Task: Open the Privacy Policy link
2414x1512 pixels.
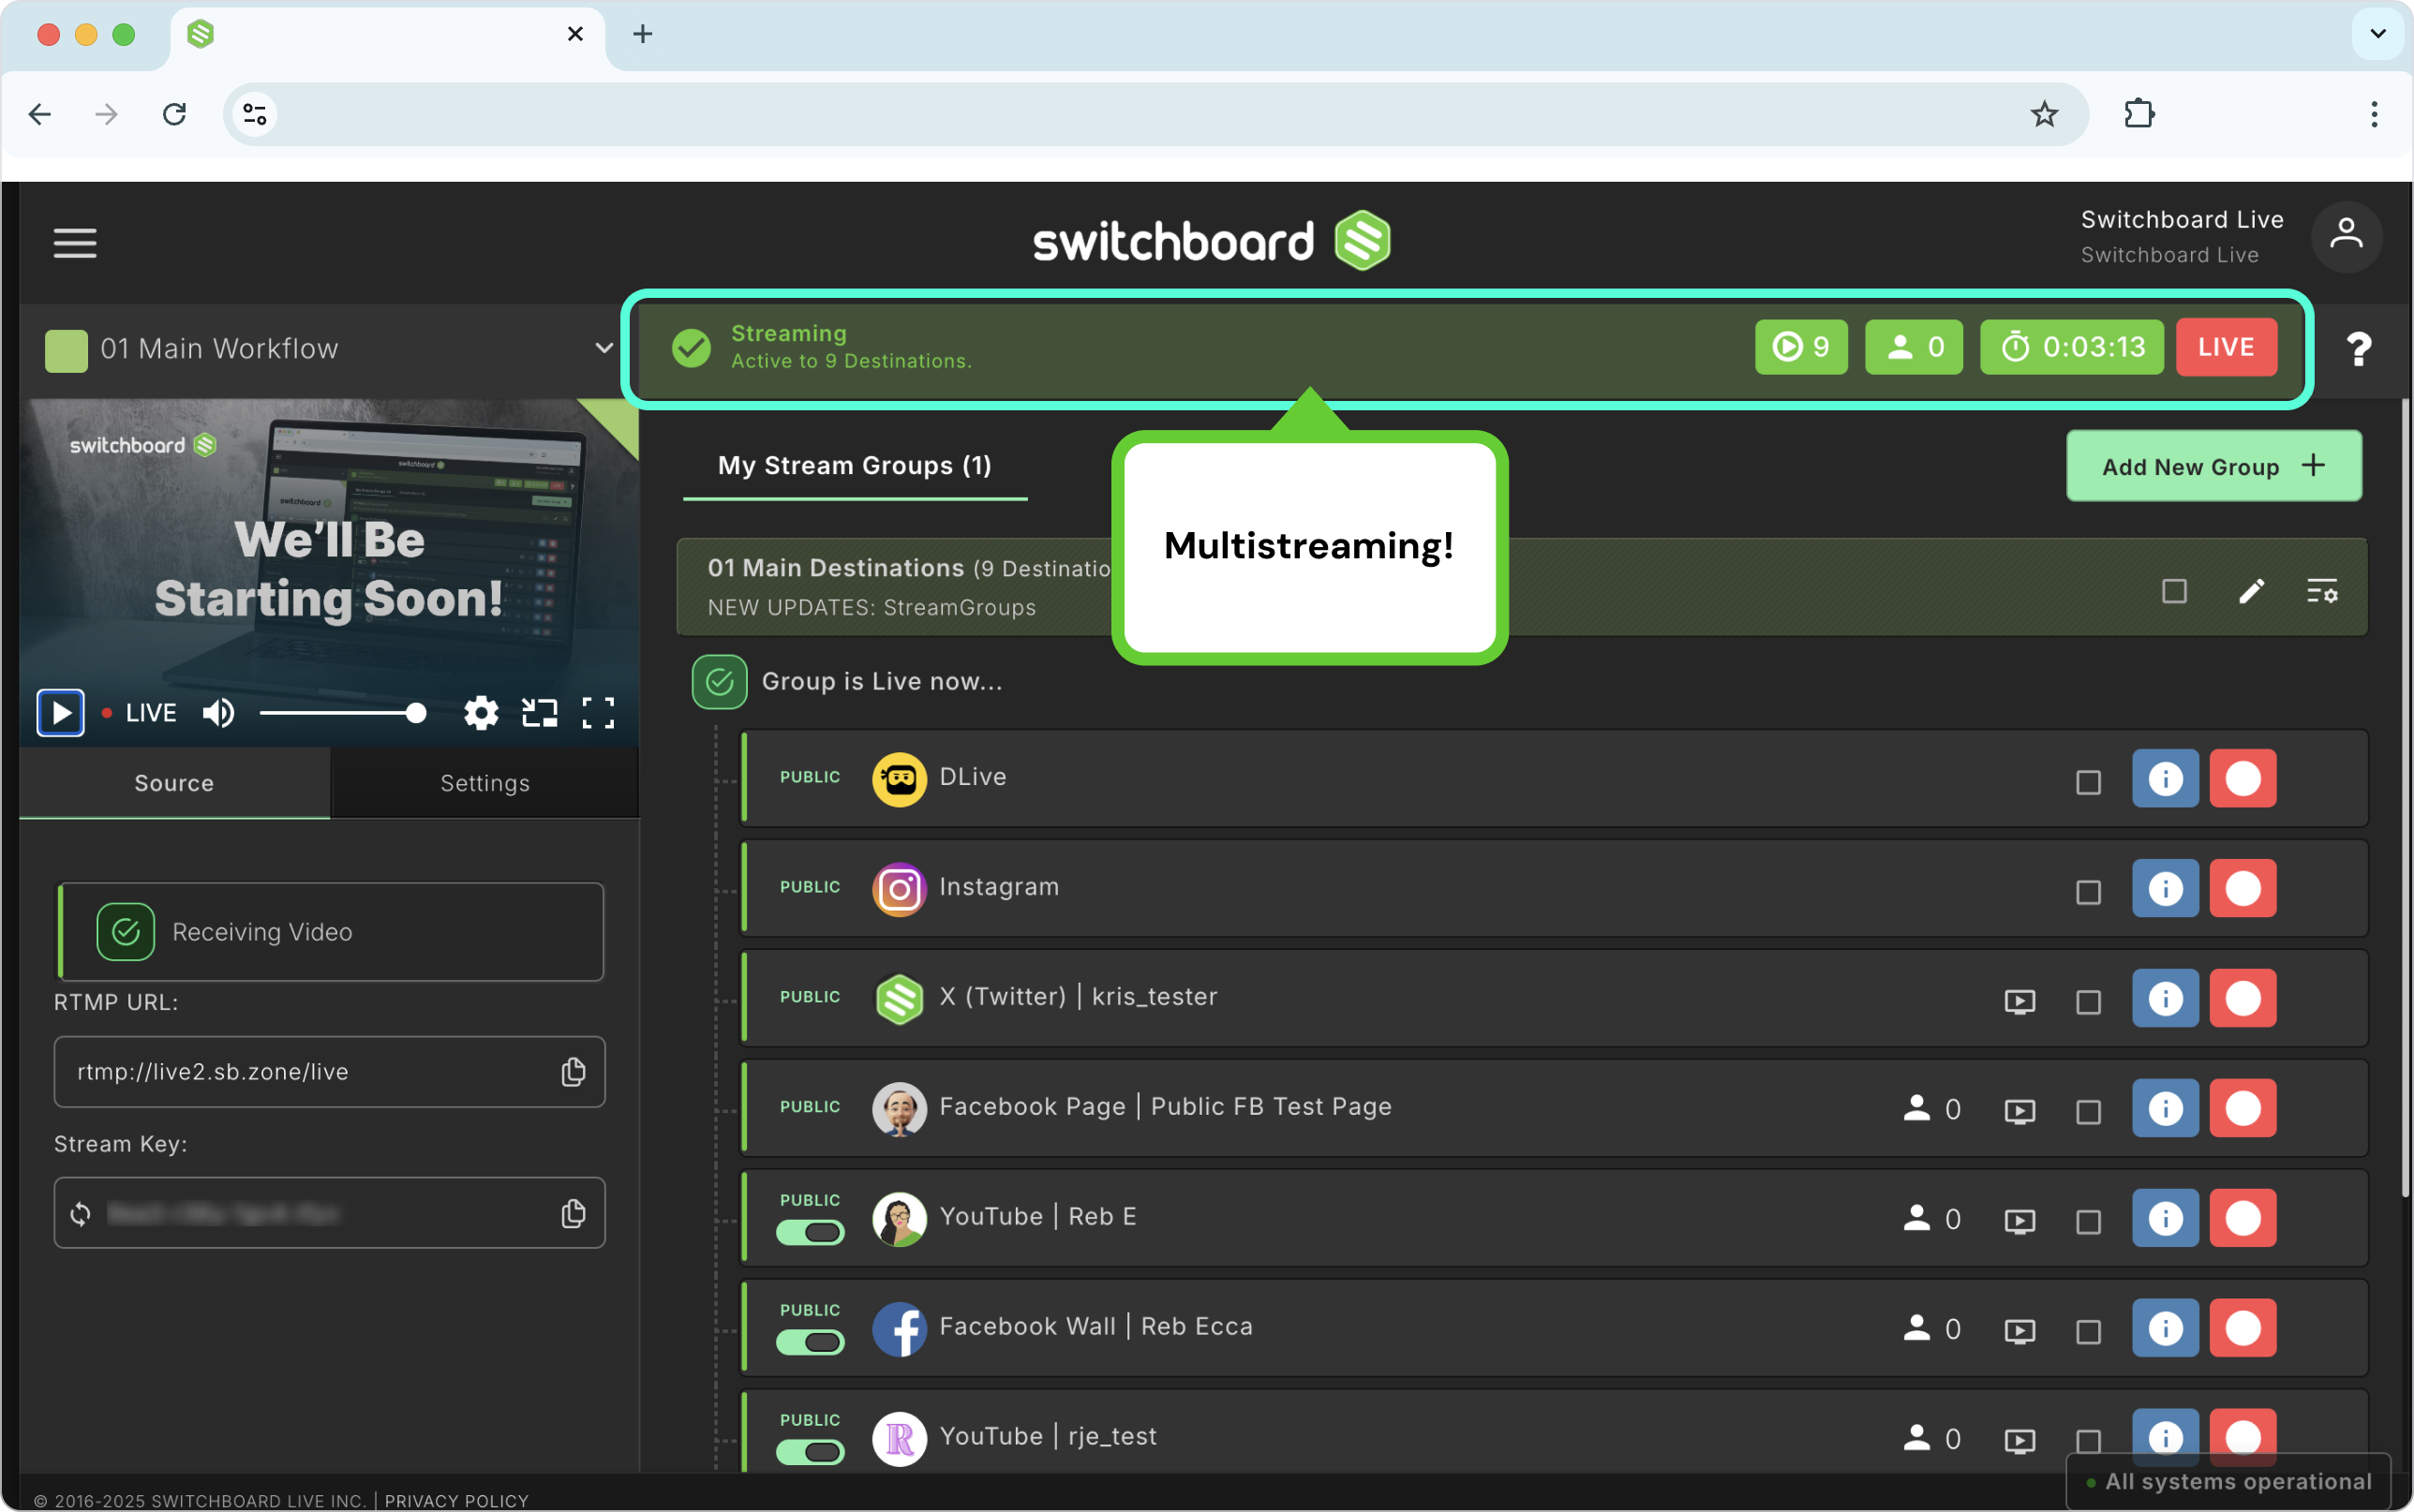Action: [x=456, y=1501]
